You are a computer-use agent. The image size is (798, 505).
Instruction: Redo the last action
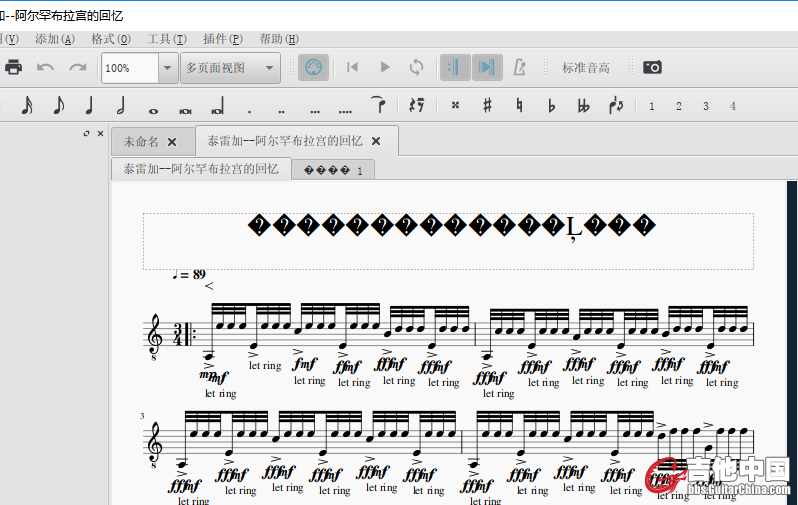[x=77, y=67]
